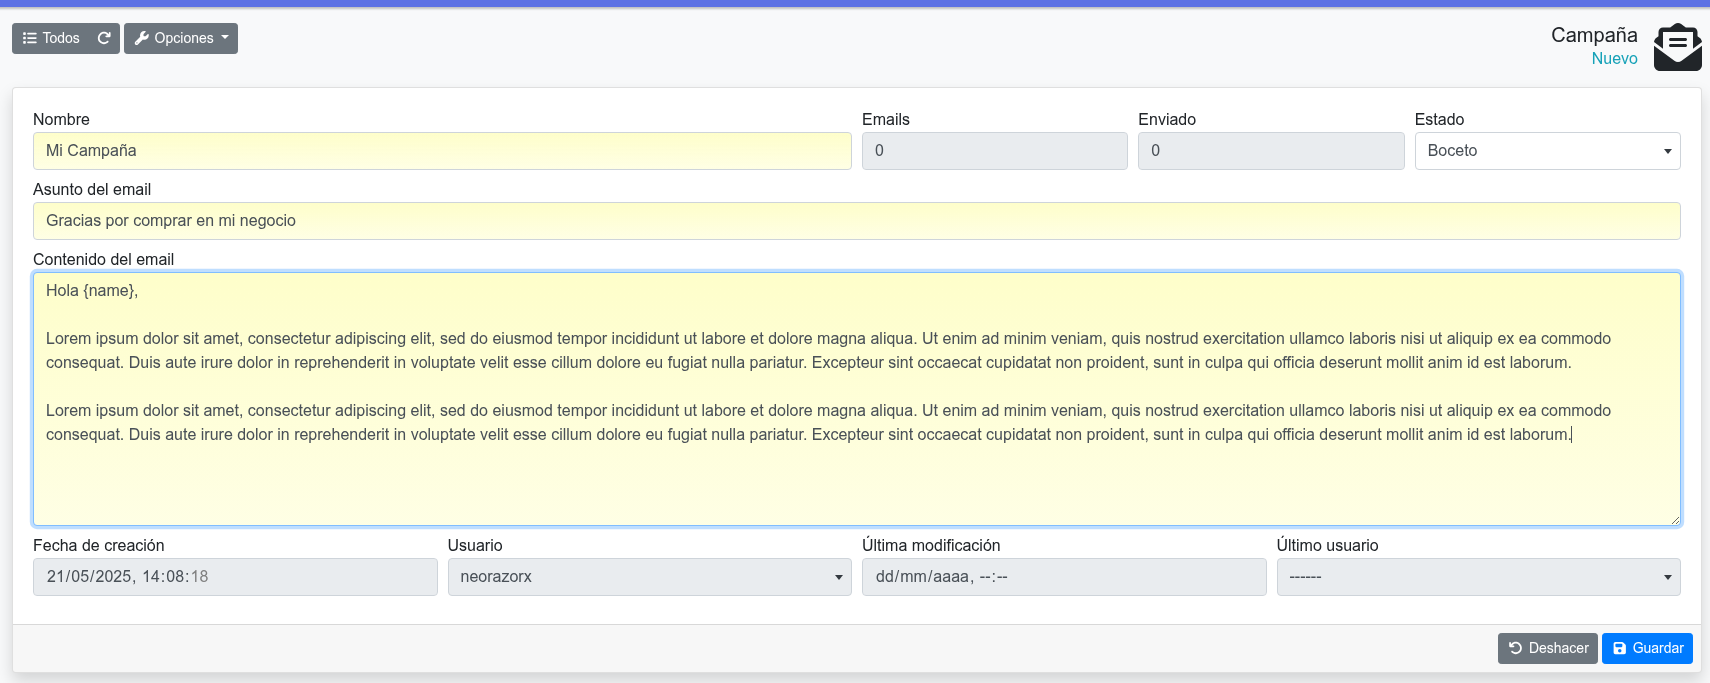Click the floppy disk icon on Guardar
Image resolution: width=1710 pixels, height=683 pixels.
pyautogui.click(x=1619, y=648)
